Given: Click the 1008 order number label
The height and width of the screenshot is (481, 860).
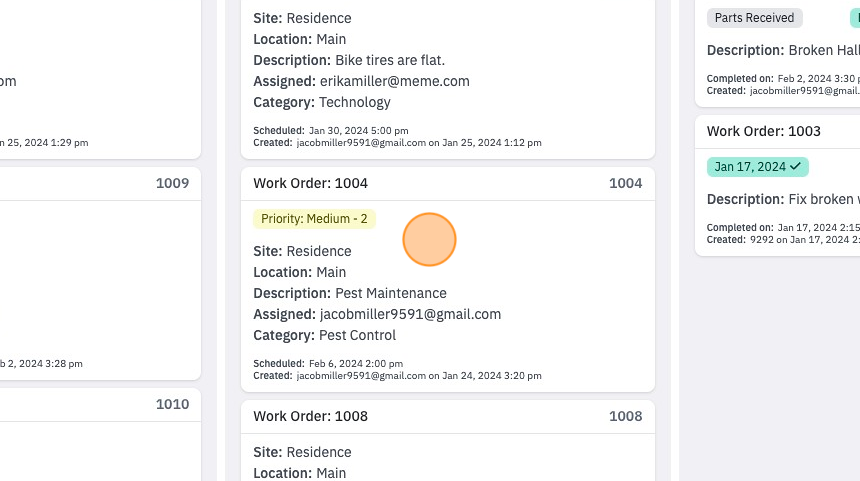Looking at the screenshot, I should pyautogui.click(x=625, y=416).
